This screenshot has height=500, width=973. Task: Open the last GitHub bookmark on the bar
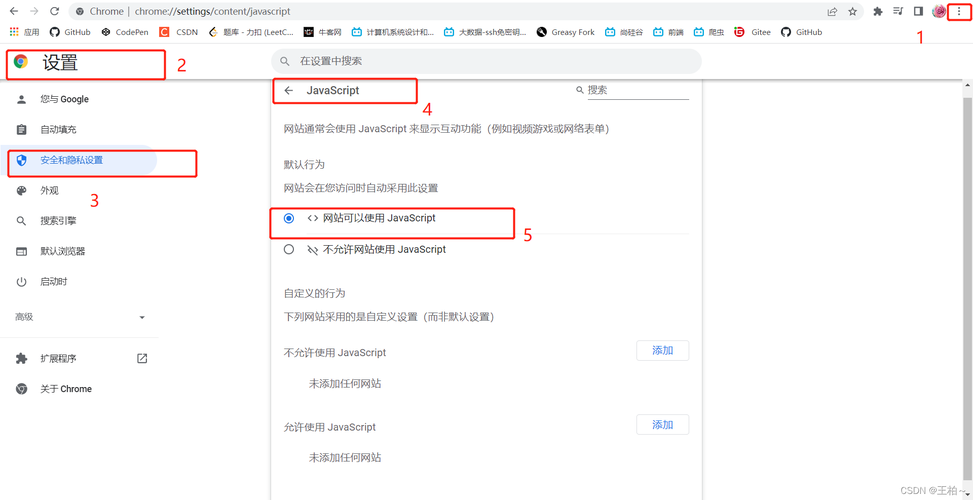pos(801,32)
